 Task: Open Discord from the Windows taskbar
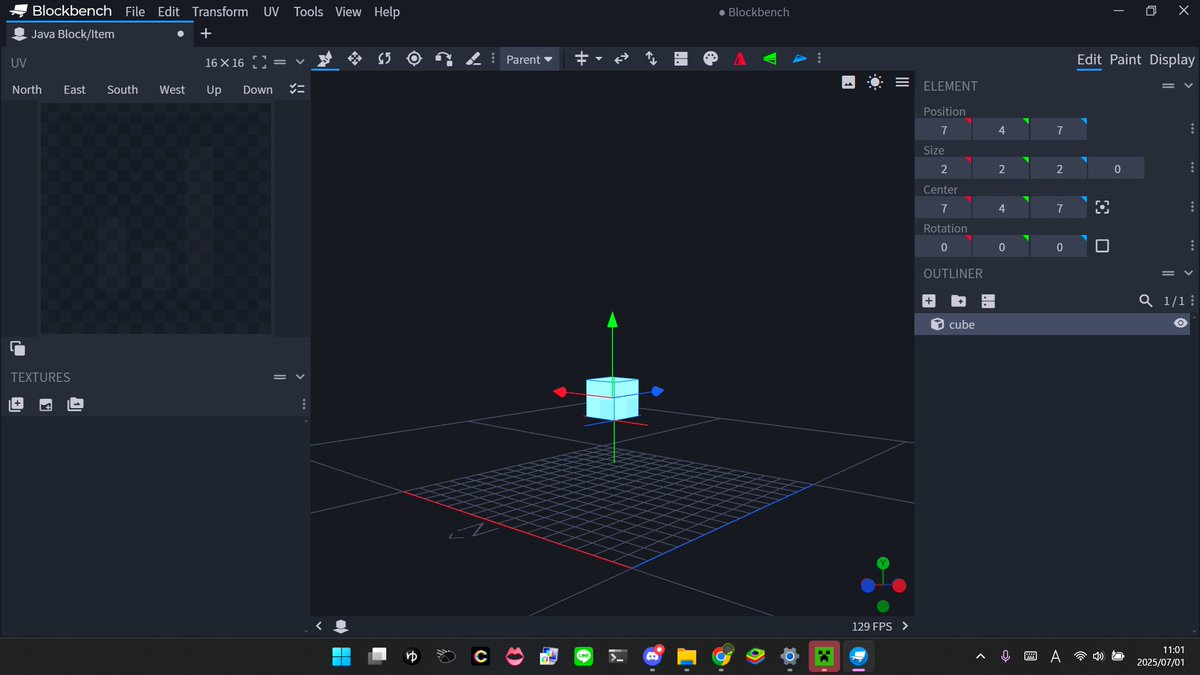pyautogui.click(x=654, y=656)
